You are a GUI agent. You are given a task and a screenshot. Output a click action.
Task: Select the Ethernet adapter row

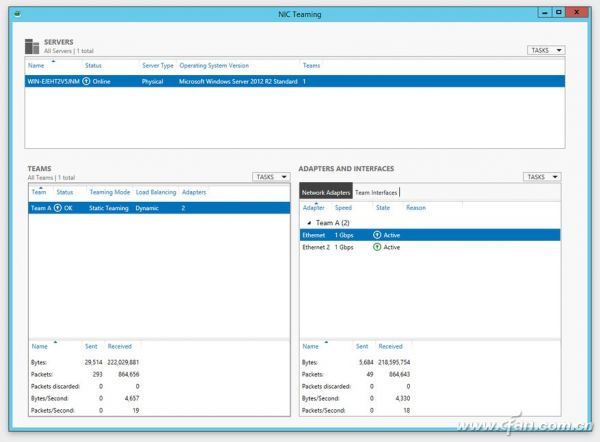coord(430,235)
